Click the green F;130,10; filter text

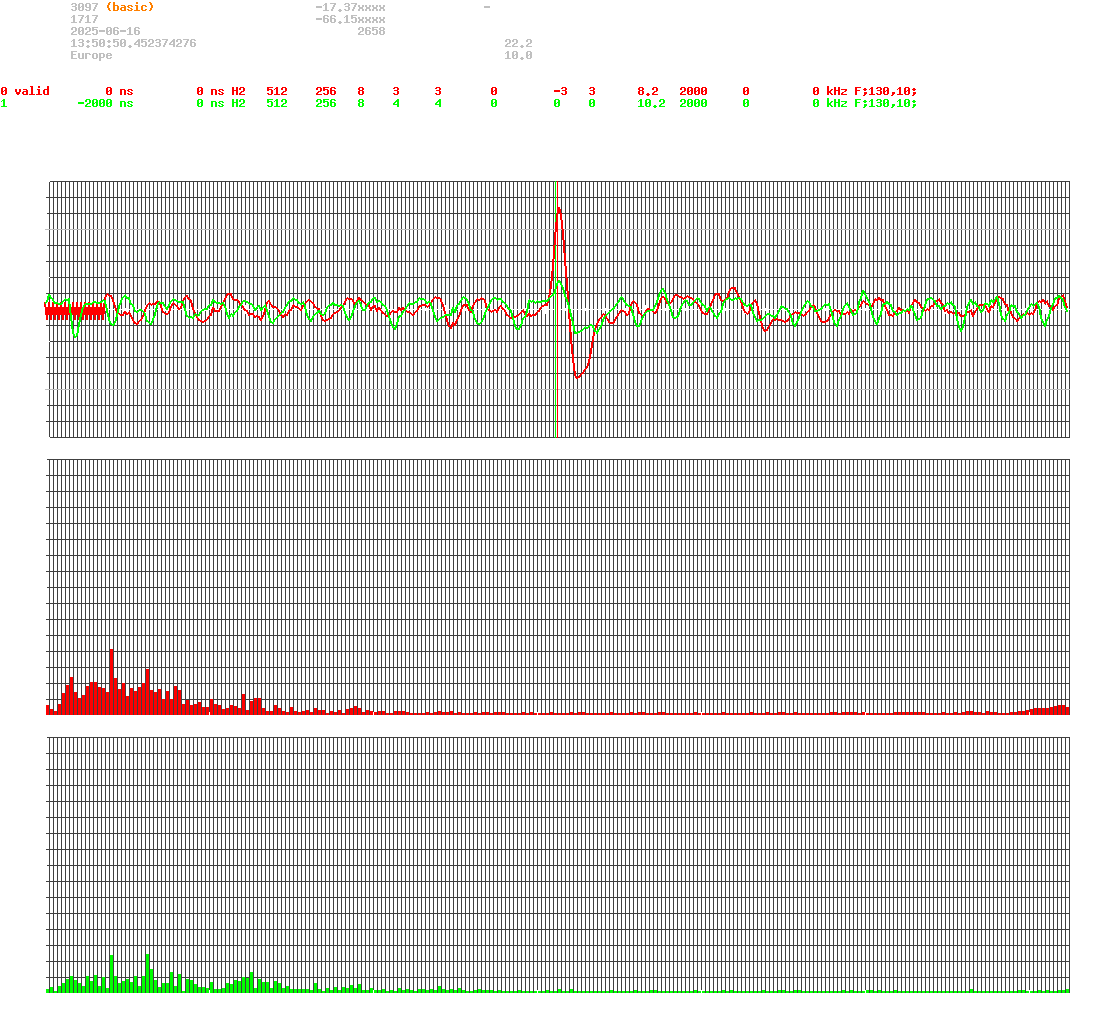(x=885, y=103)
